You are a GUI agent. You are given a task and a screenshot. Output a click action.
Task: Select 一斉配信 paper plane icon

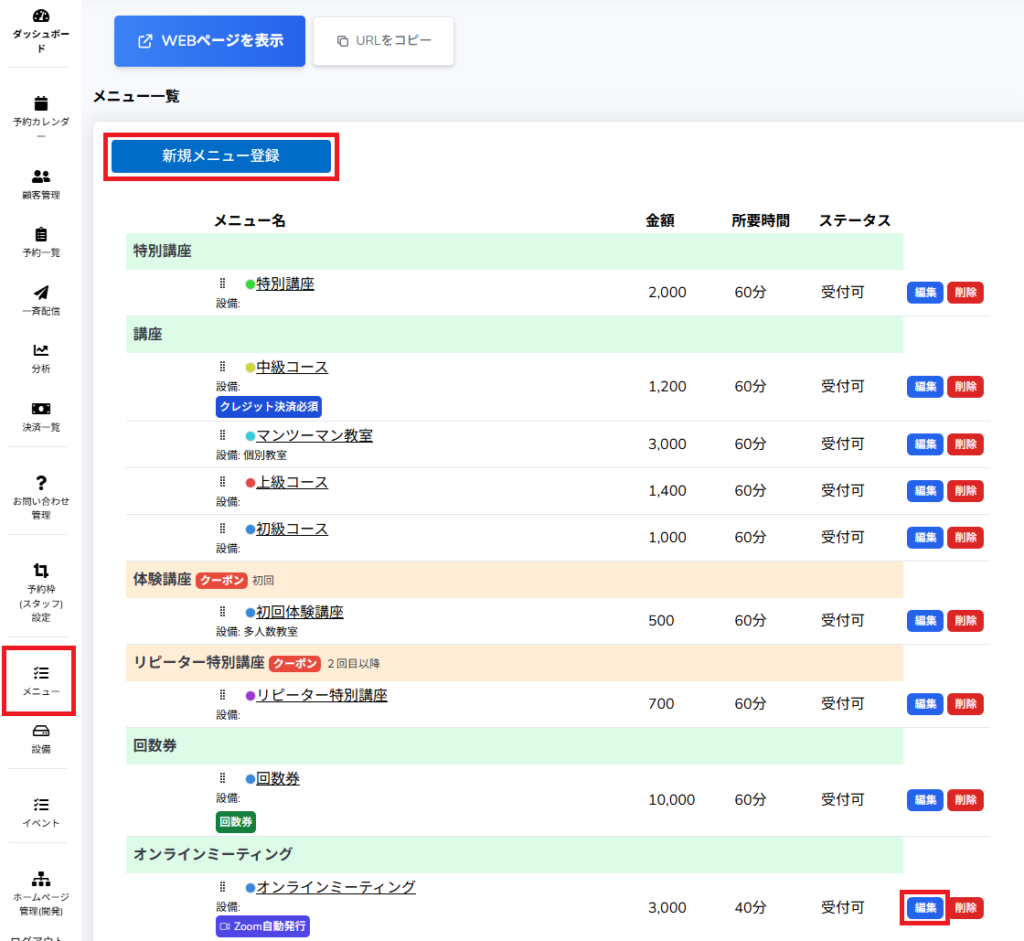(41, 293)
